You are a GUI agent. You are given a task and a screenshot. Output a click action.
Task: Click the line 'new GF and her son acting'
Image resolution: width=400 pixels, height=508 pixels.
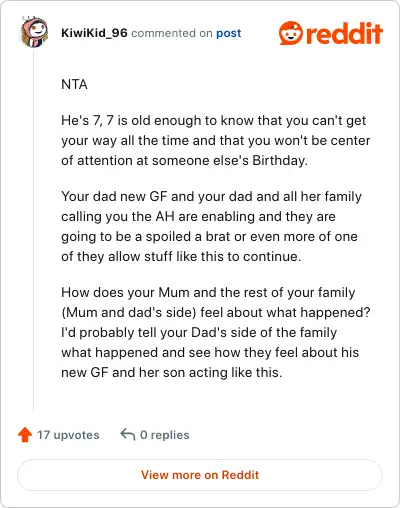point(172,372)
